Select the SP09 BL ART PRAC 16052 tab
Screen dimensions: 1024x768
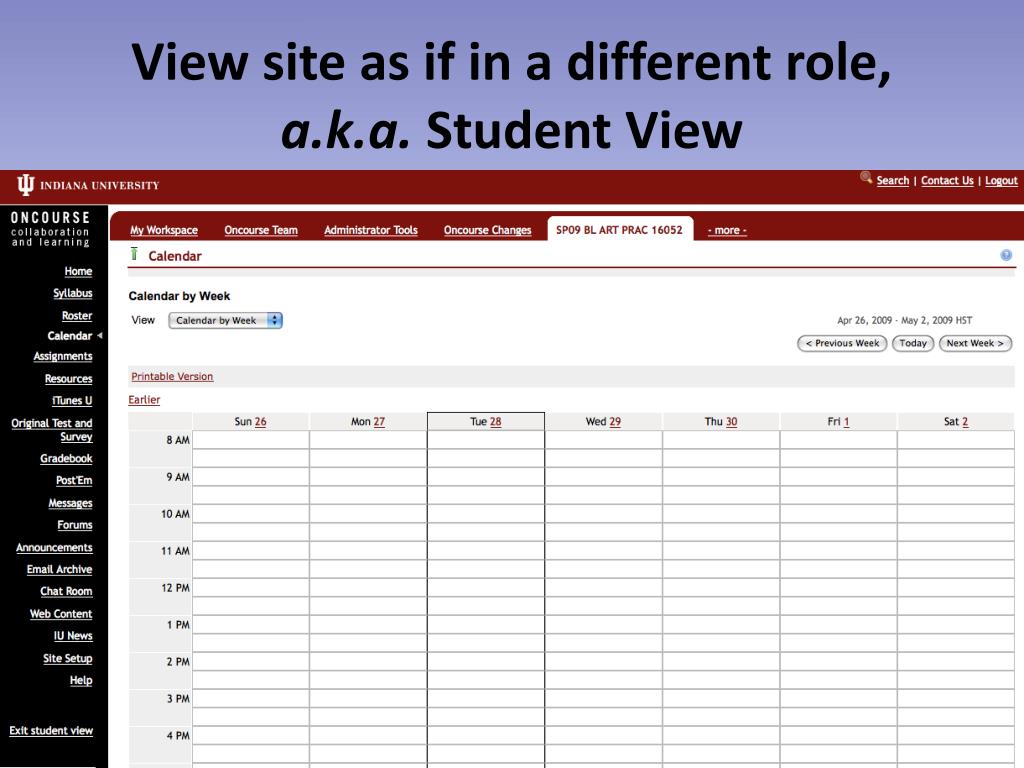coord(619,230)
